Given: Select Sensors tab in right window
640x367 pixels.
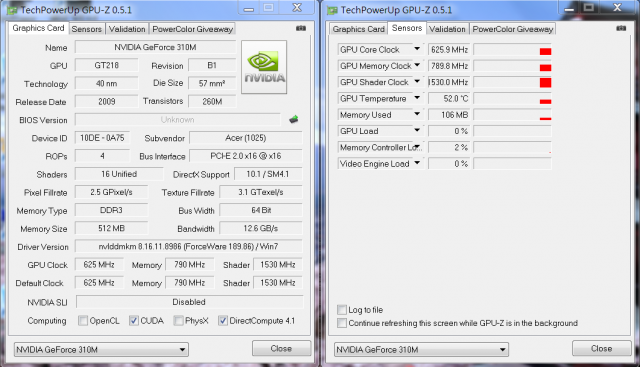Looking at the screenshot, I should point(407,28).
